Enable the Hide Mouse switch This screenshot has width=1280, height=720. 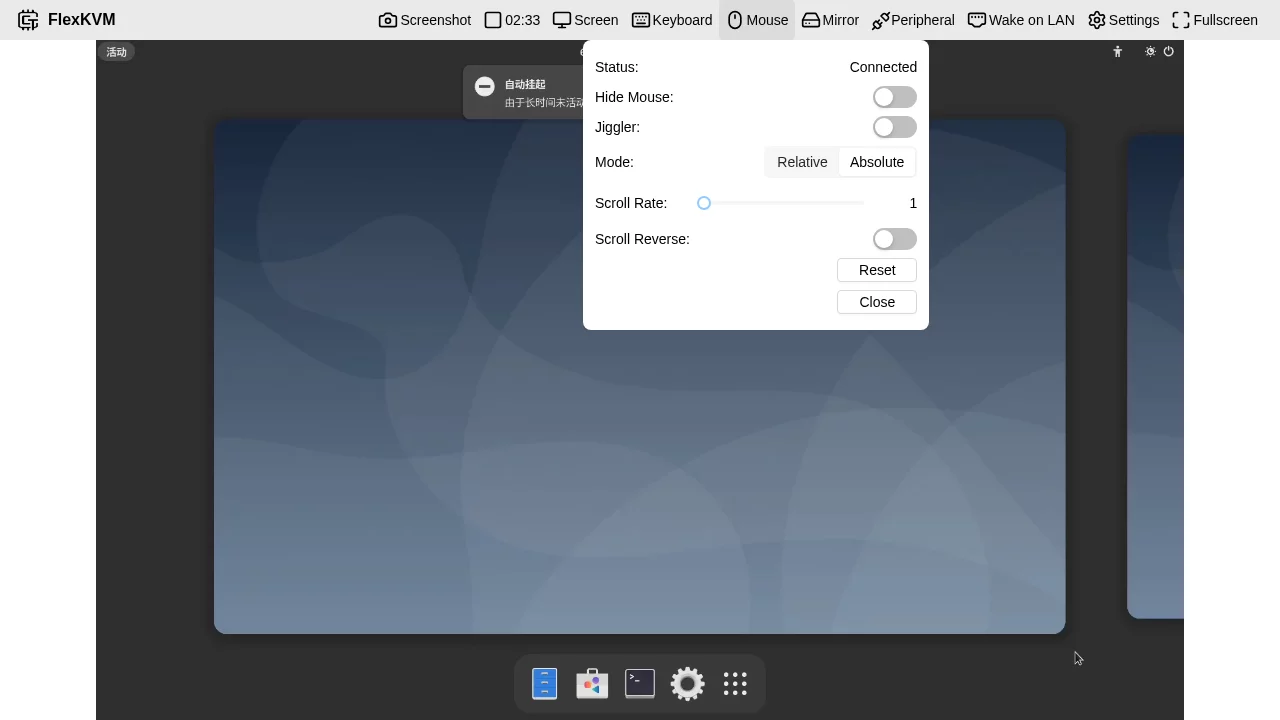894,97
